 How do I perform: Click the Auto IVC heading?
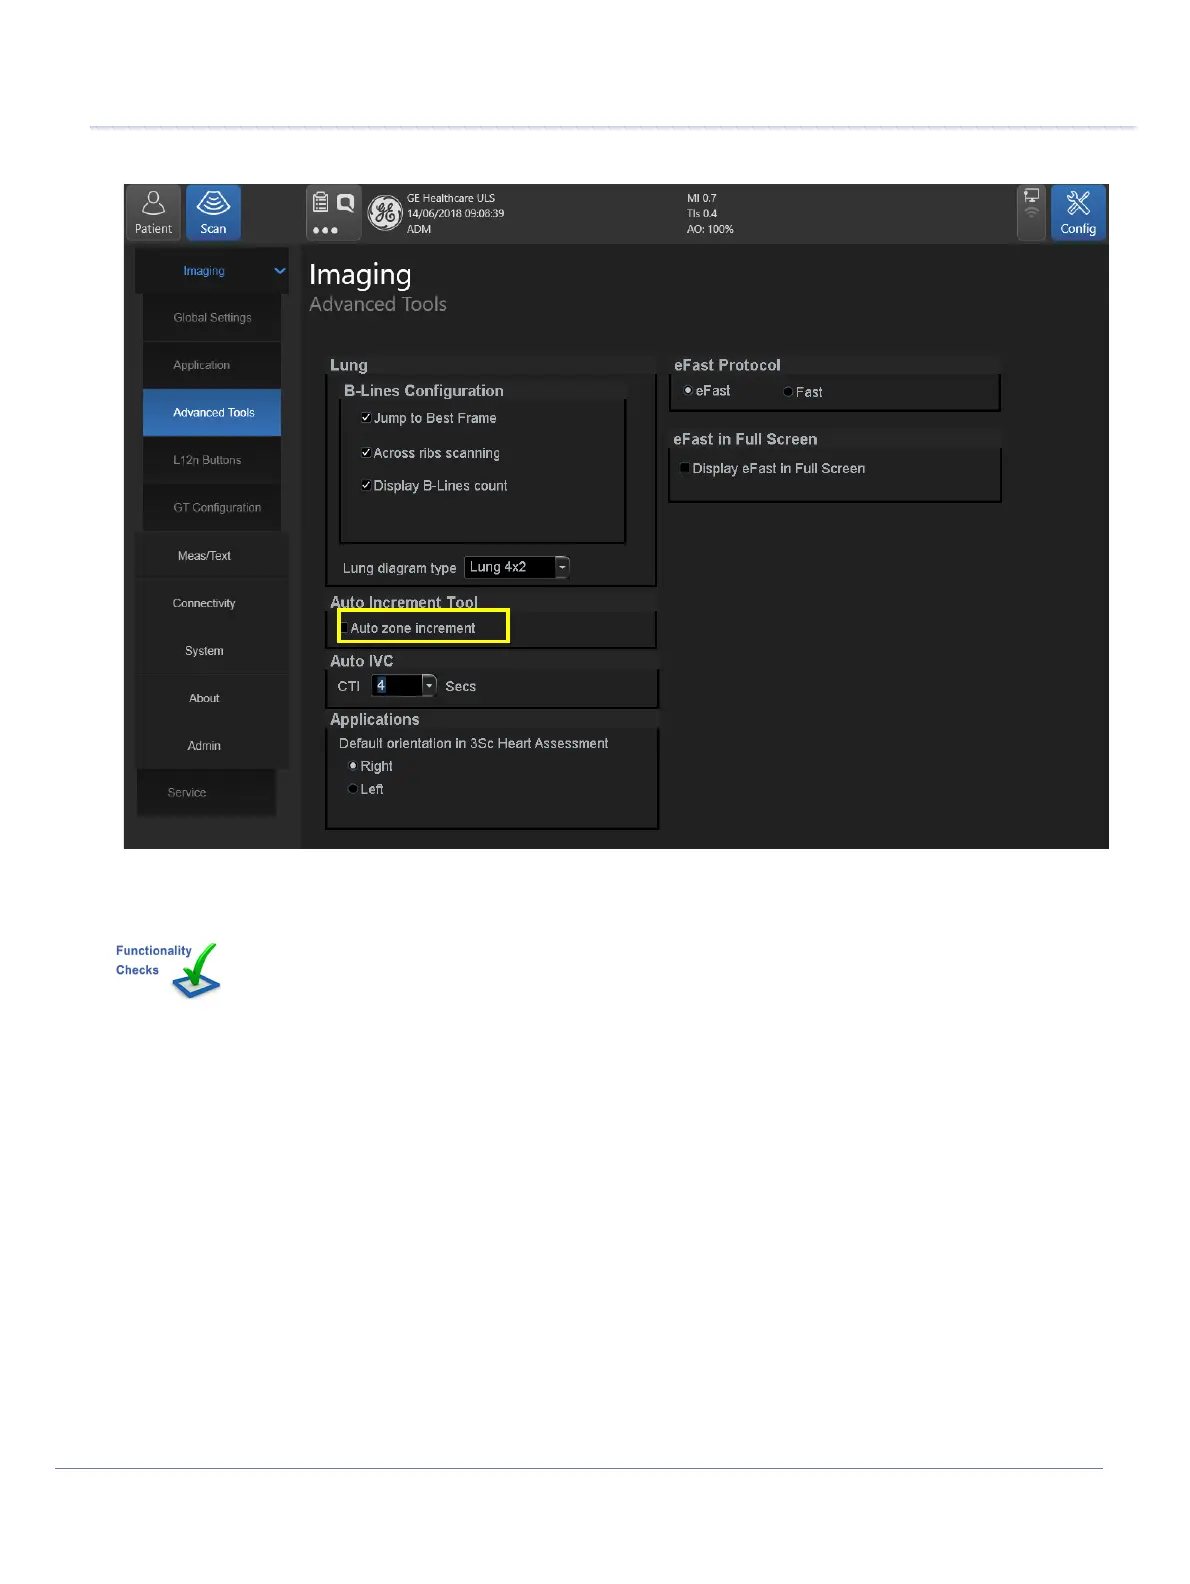[362, 661]
